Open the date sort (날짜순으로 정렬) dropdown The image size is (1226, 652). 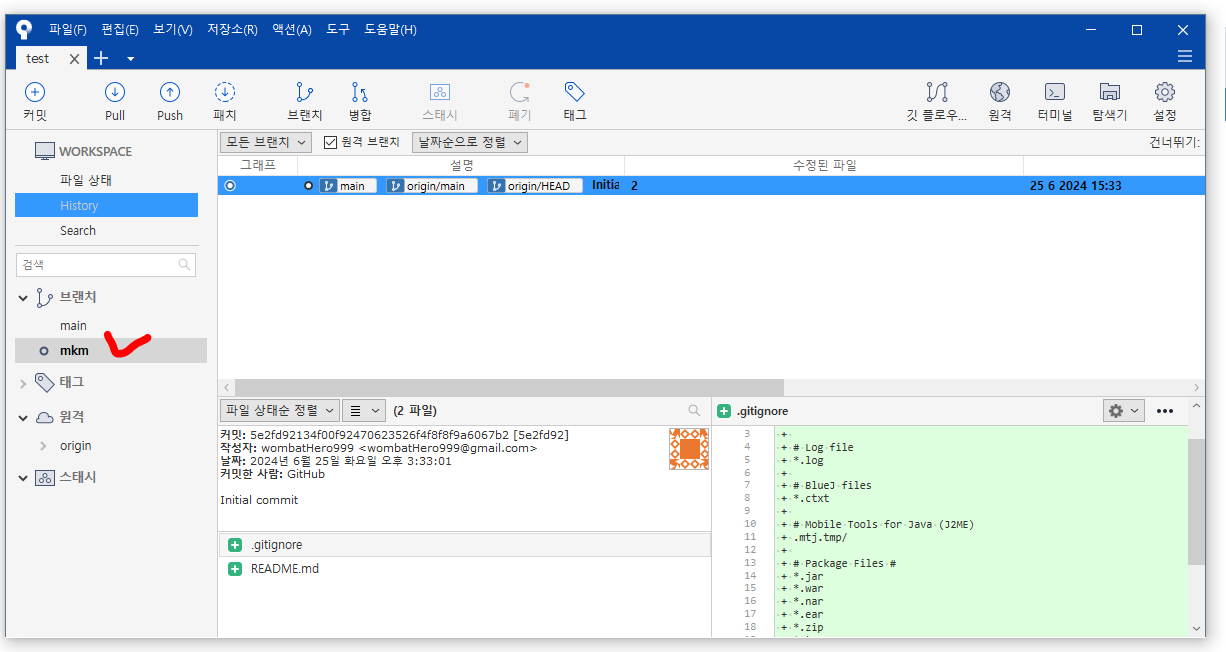469,143
